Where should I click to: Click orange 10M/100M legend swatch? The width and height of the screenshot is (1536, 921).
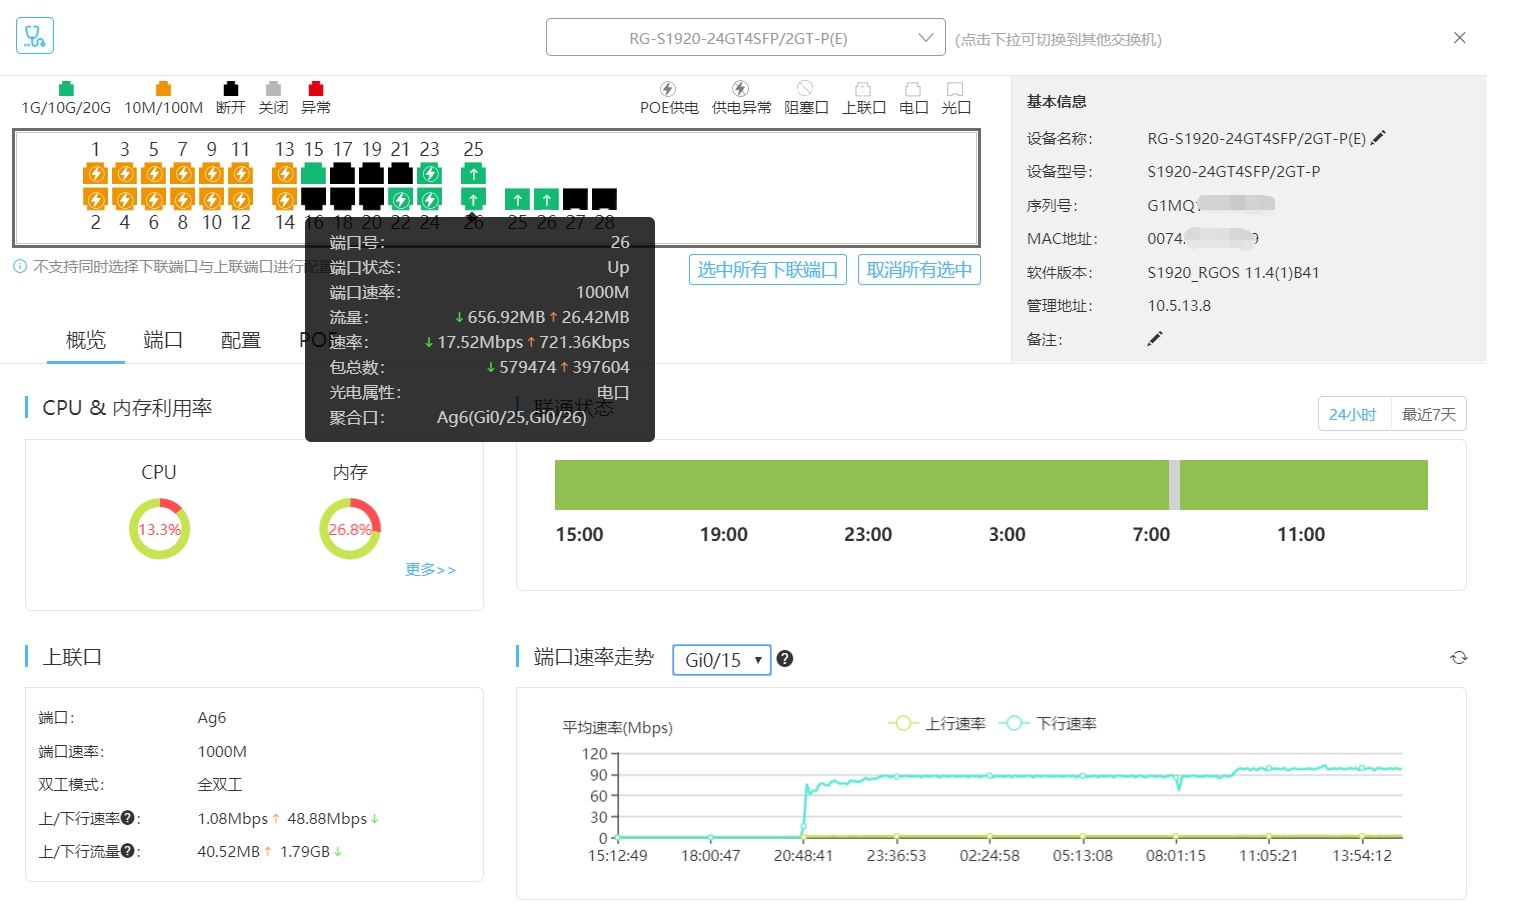click(x=163, y=88)
